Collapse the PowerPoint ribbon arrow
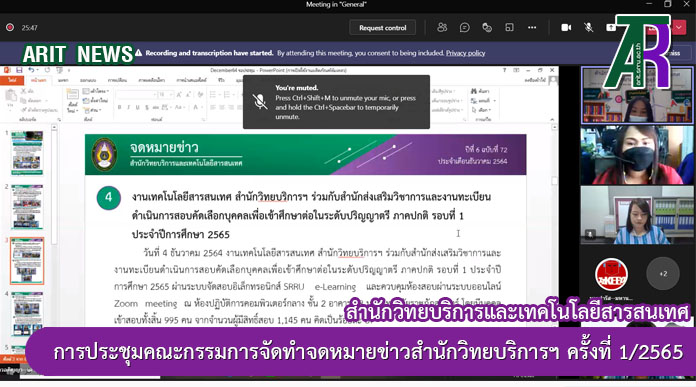This screenshot has height=387, width=696. point(552,119)
